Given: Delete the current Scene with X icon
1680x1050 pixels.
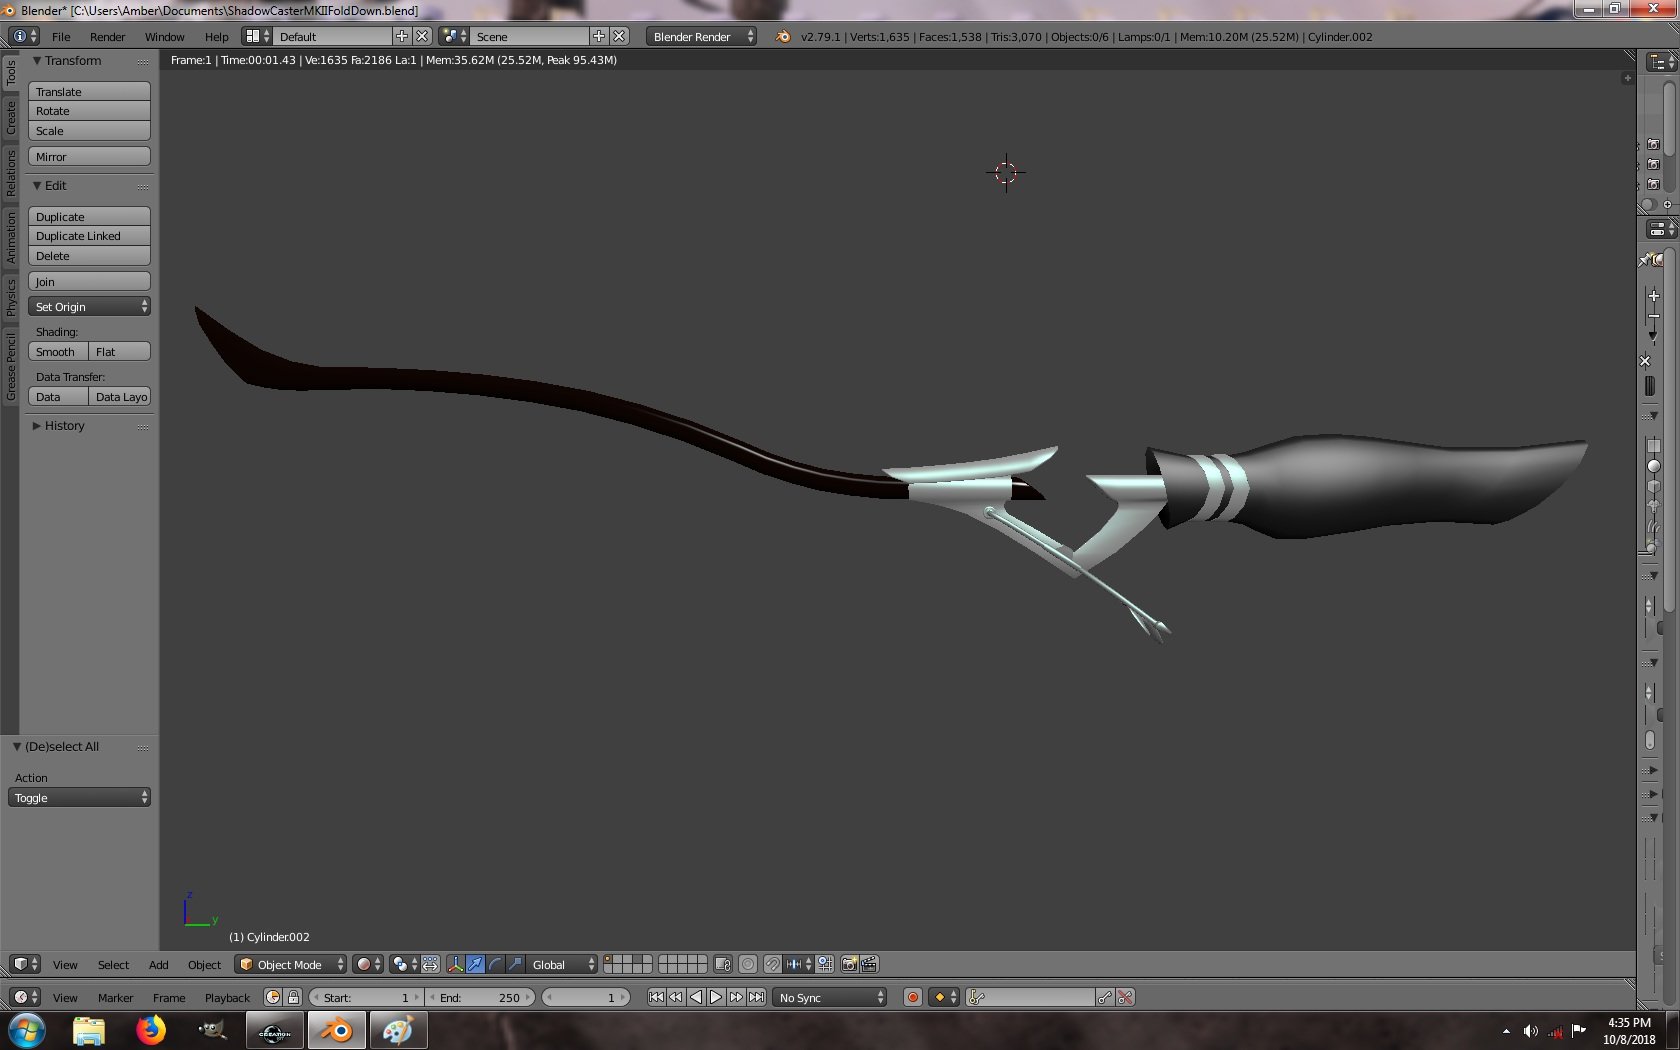Looking at the screenshot, I should pos(620,36).
